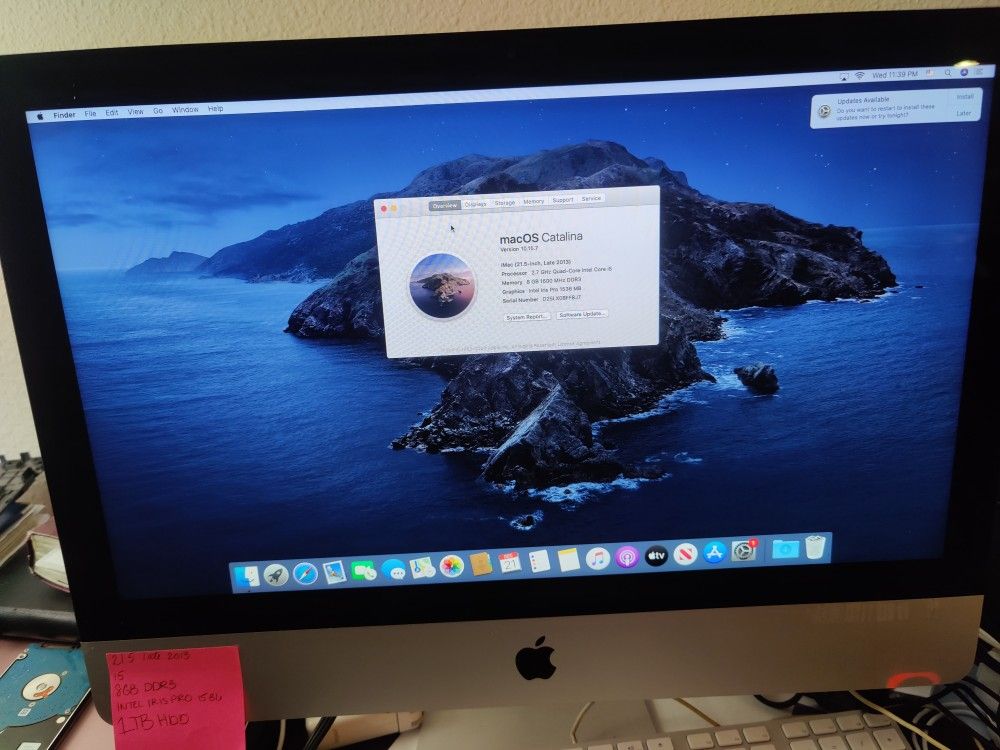Click the System Report button
1000x750 pixels.
527,316
